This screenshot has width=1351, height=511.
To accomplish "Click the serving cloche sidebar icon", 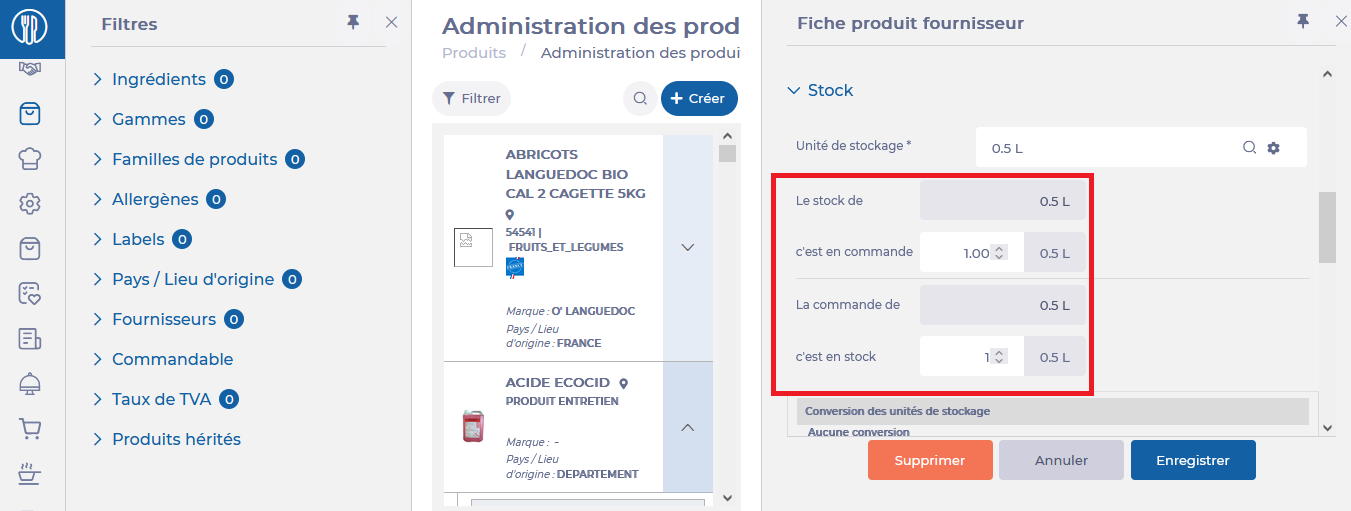I will (x=30, y=384).
